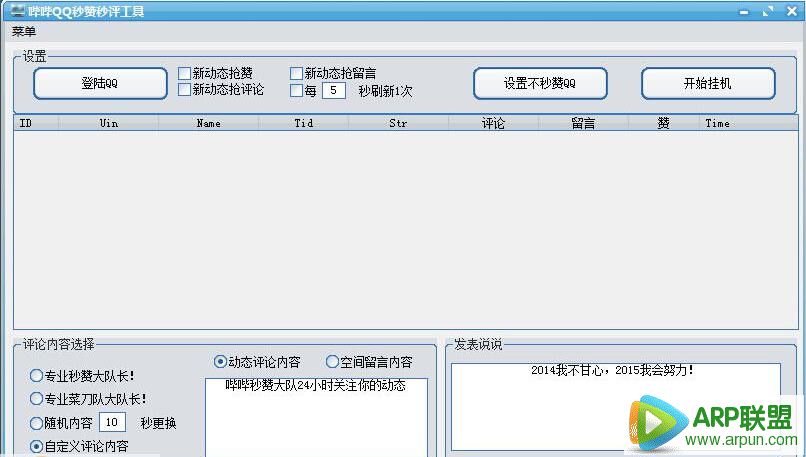
Task: Start idling with the 开始挂机 button
Action: coord(708,83)
